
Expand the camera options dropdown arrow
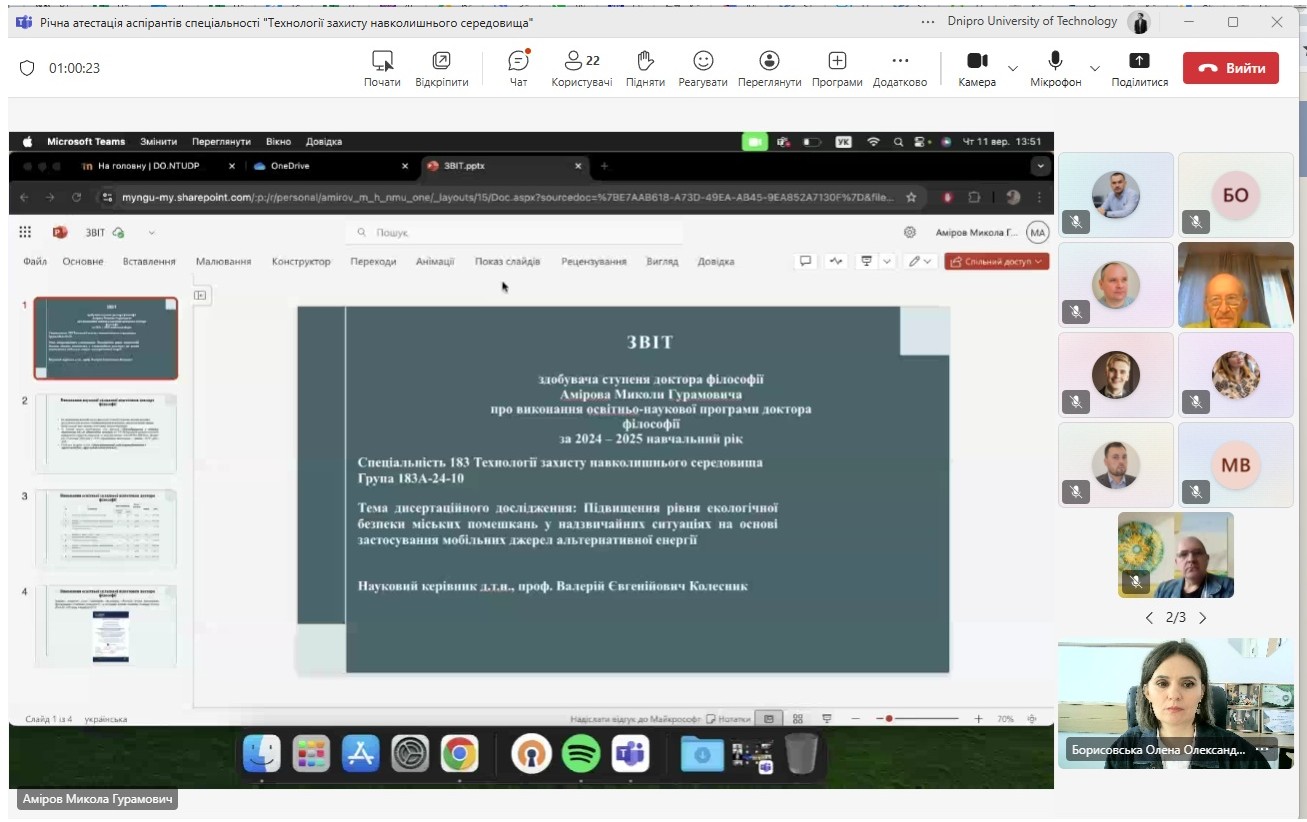(1013, 68)
